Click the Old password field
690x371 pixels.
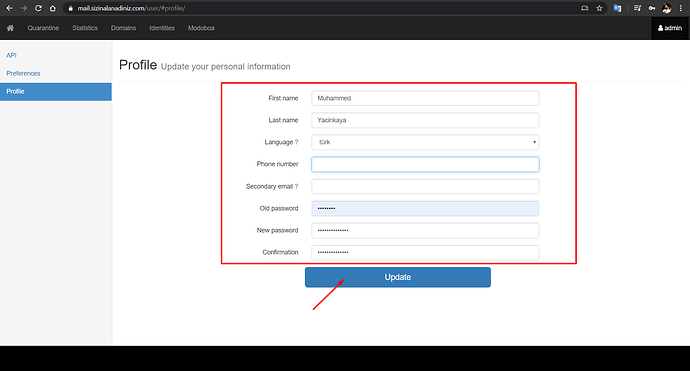(425, 208)
